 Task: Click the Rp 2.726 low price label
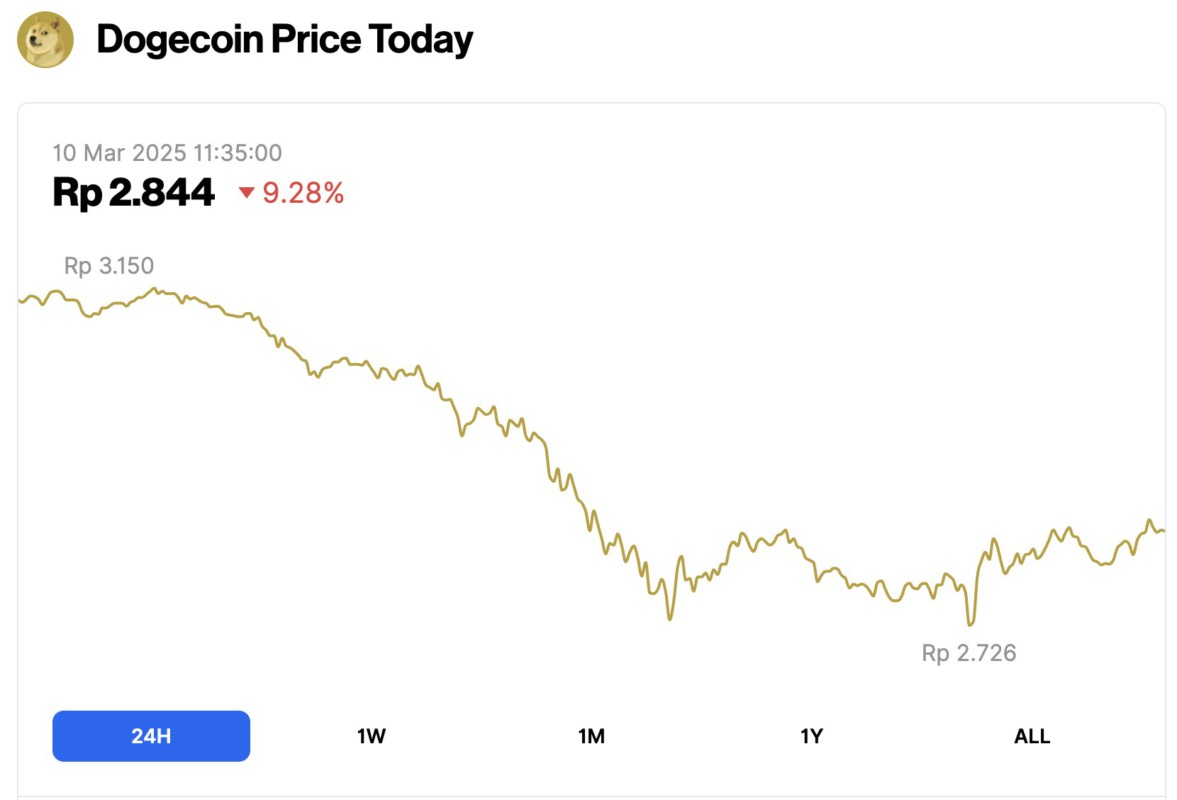pos(967,652)
